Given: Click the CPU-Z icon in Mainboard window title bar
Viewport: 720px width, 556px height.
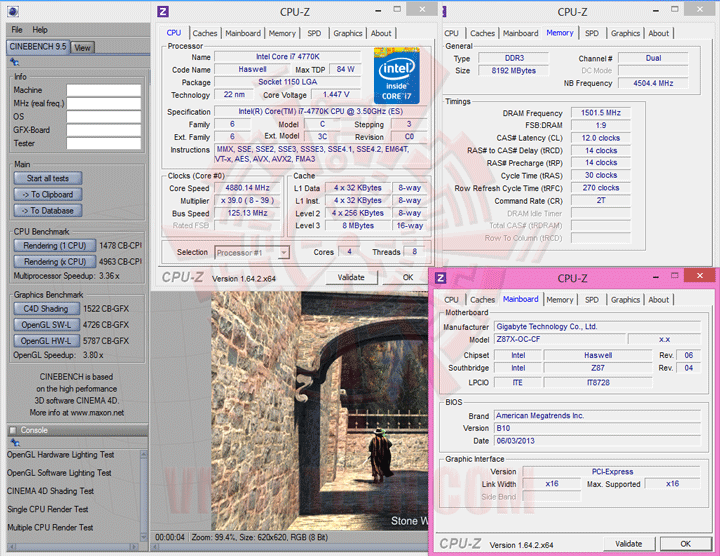Looking at the screenshot, I should coord(440,278).
